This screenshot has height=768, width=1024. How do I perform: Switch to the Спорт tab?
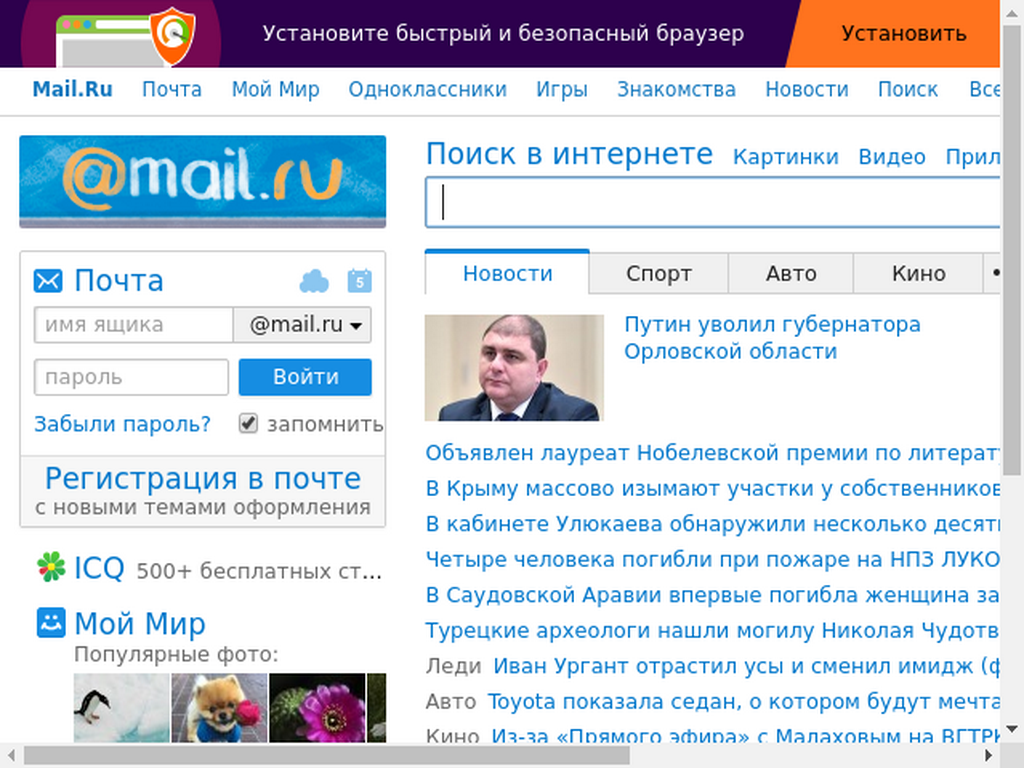(x=658, y=273)
